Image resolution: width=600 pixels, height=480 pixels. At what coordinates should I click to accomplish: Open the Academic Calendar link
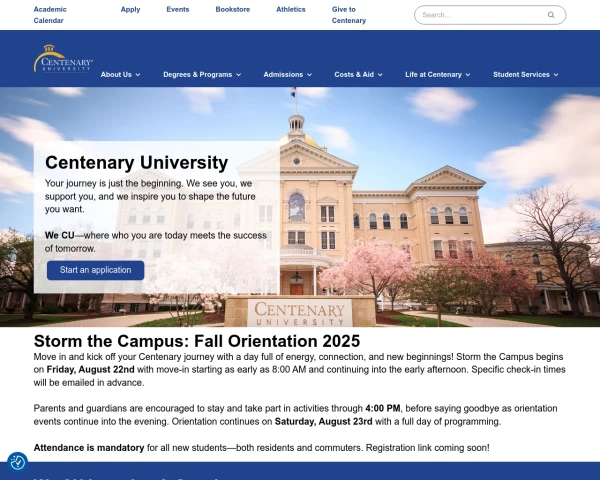50,15
